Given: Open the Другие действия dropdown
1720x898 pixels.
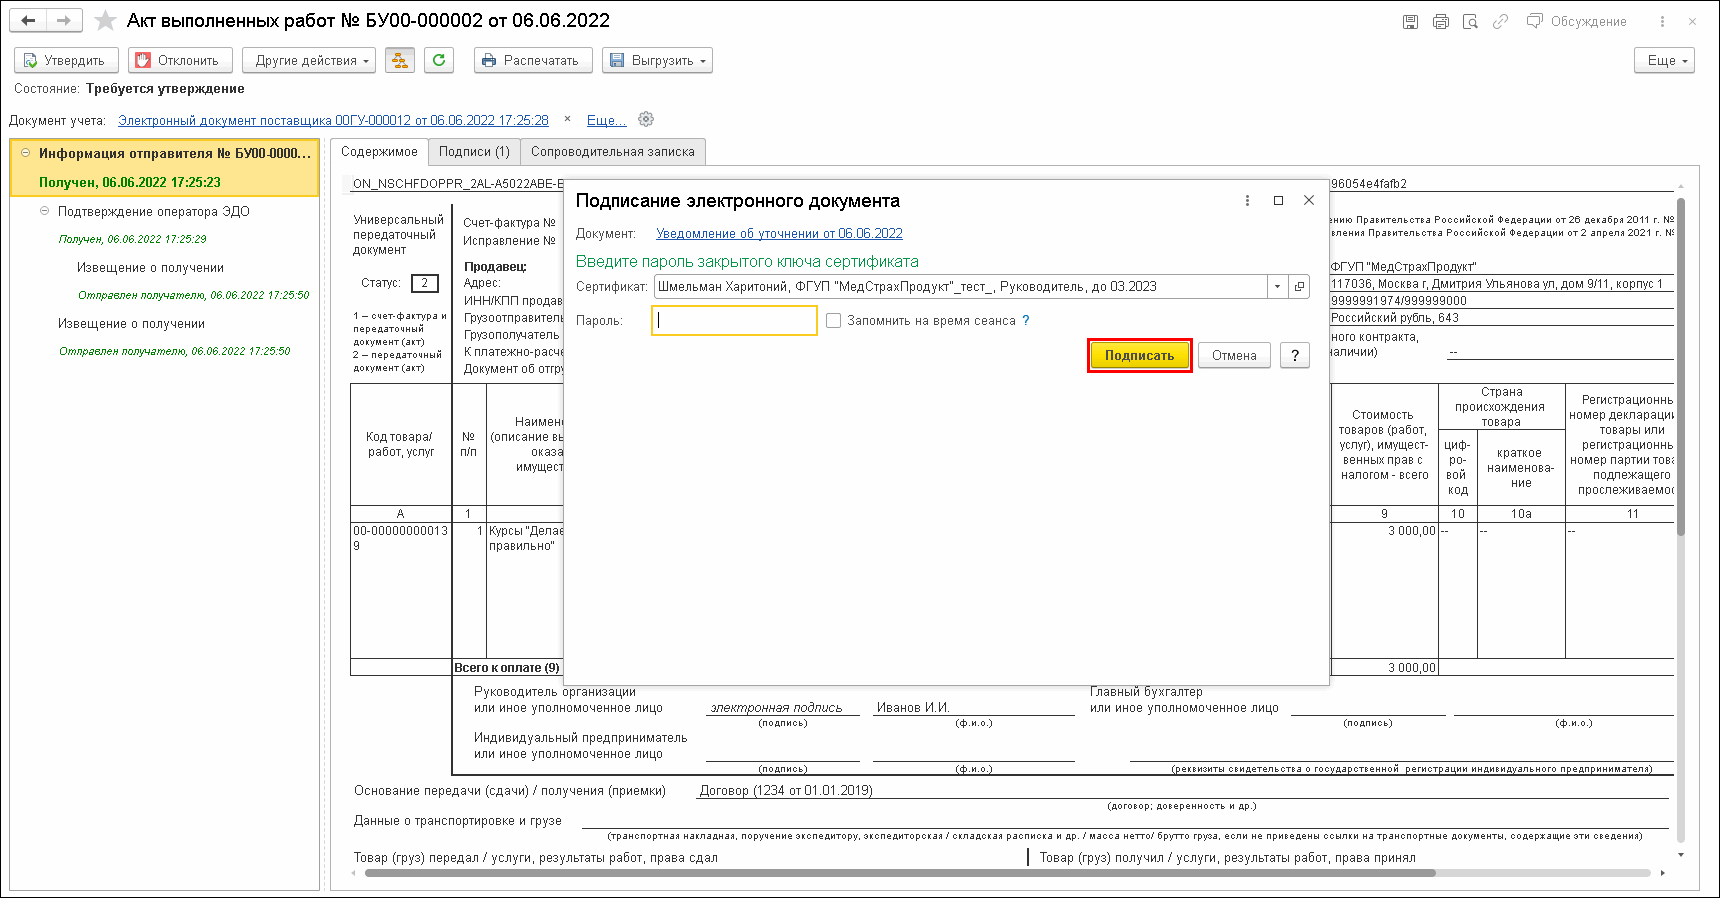Looking at the screenshot, I should [x=309, y=60].
